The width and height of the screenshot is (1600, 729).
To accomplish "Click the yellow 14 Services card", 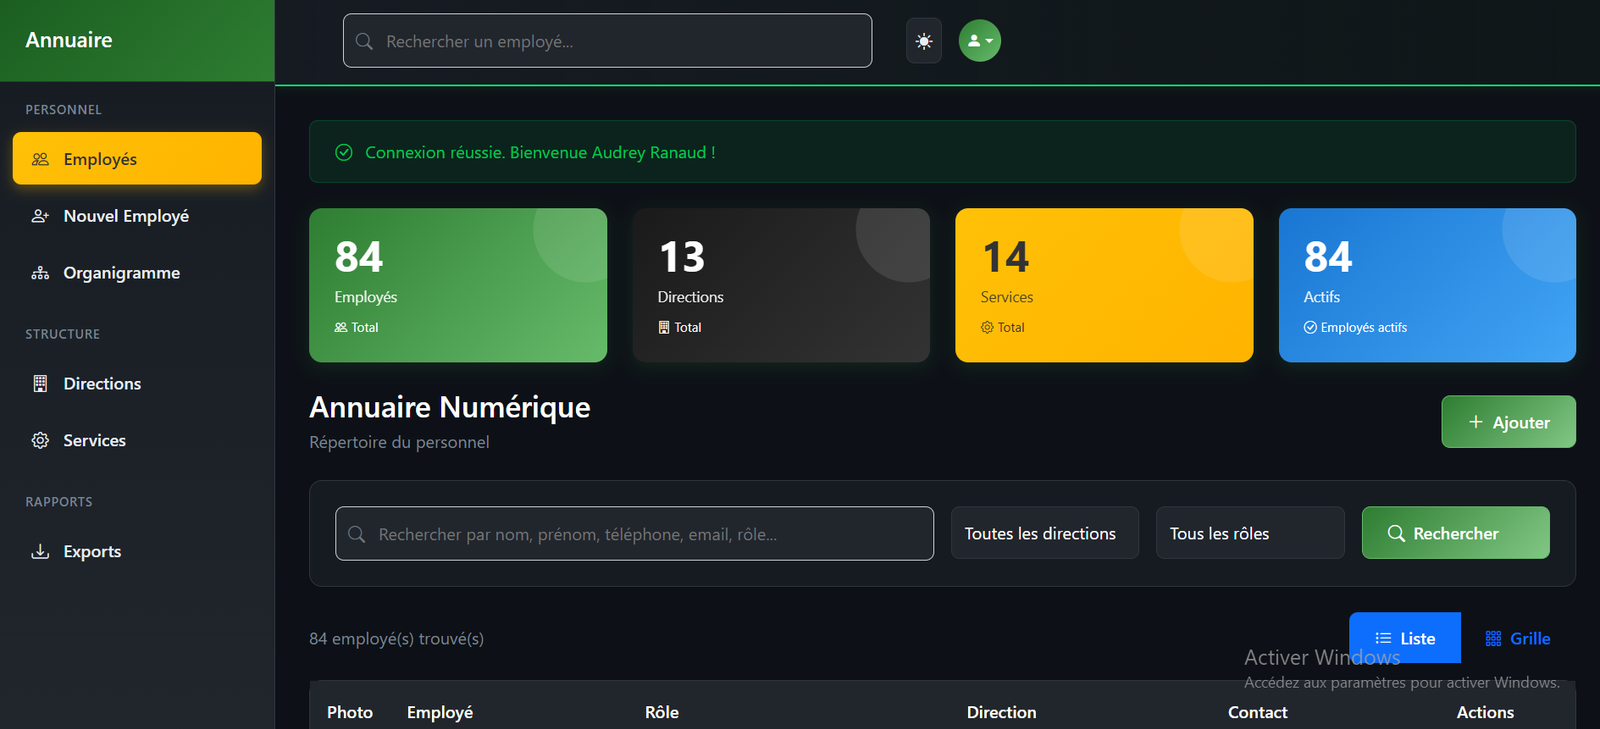I will pos(1104,285).
